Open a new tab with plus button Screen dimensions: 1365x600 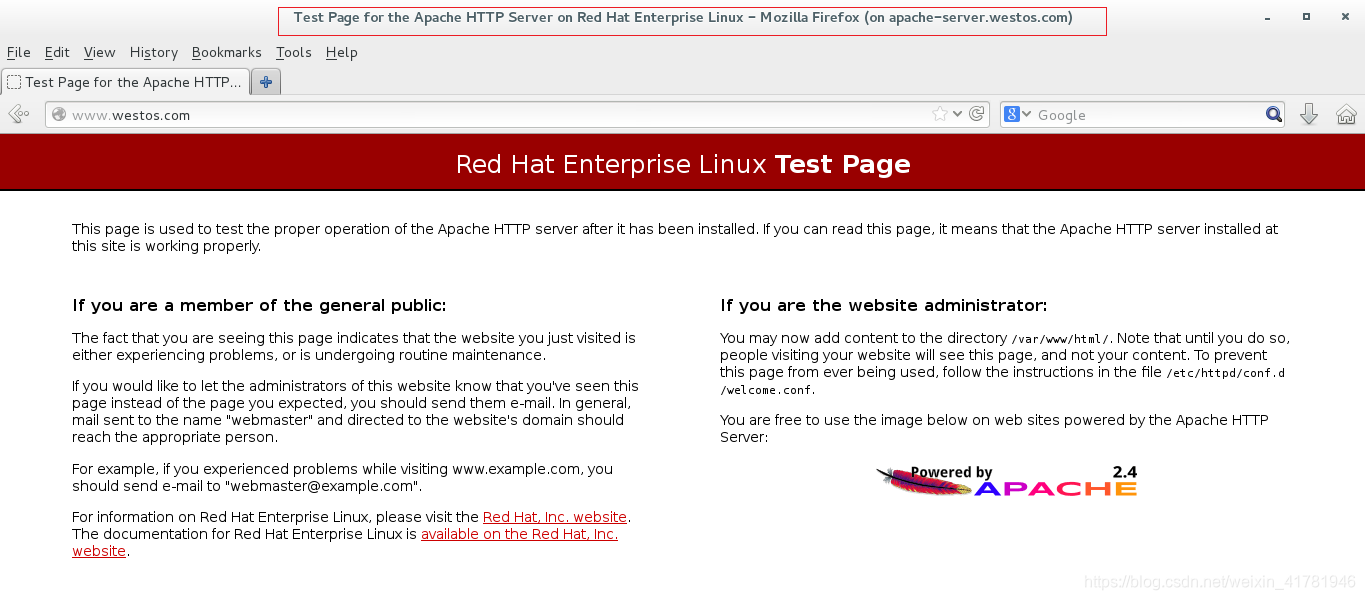[x=266, y=82]
